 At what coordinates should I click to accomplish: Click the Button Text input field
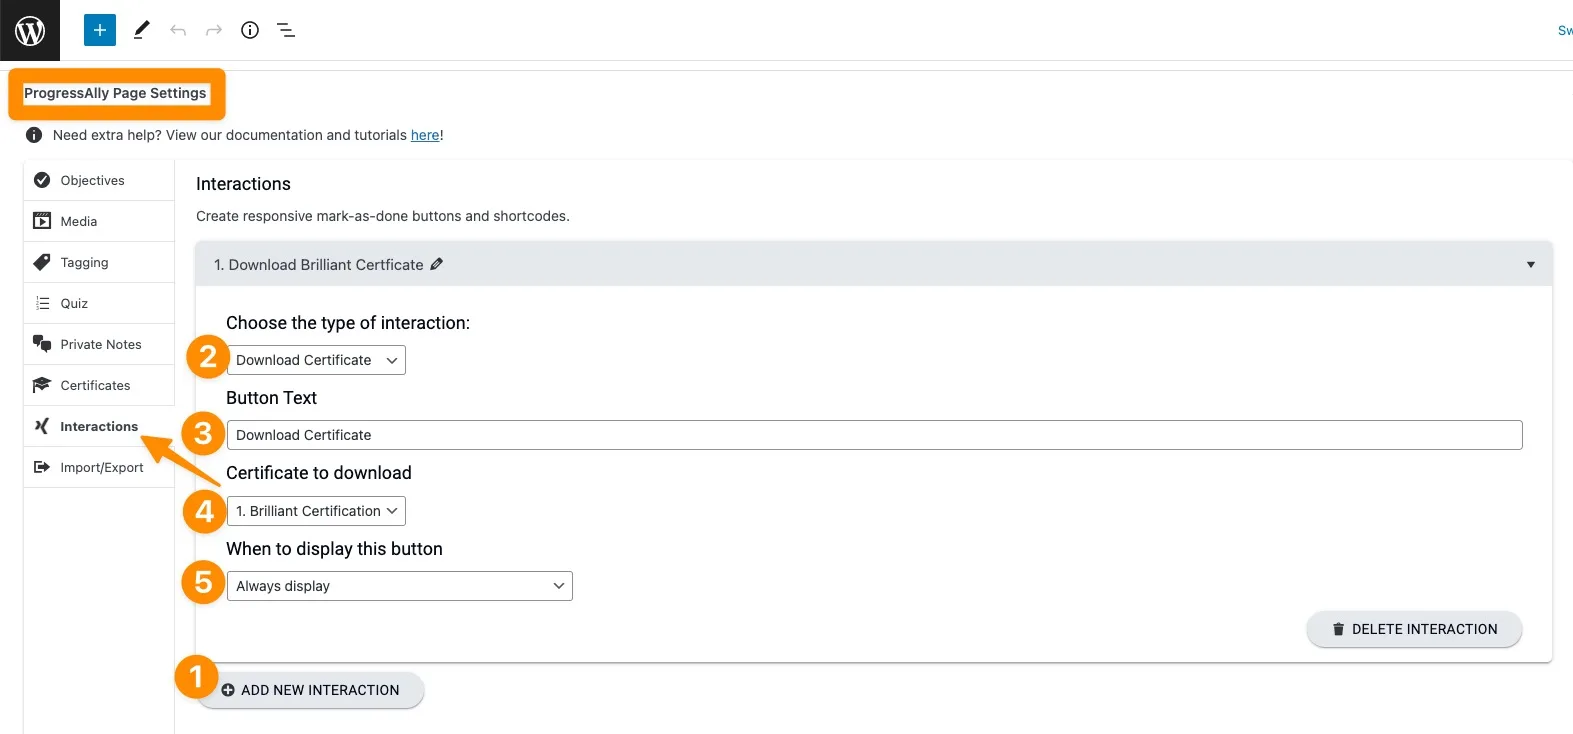(875, 435)
